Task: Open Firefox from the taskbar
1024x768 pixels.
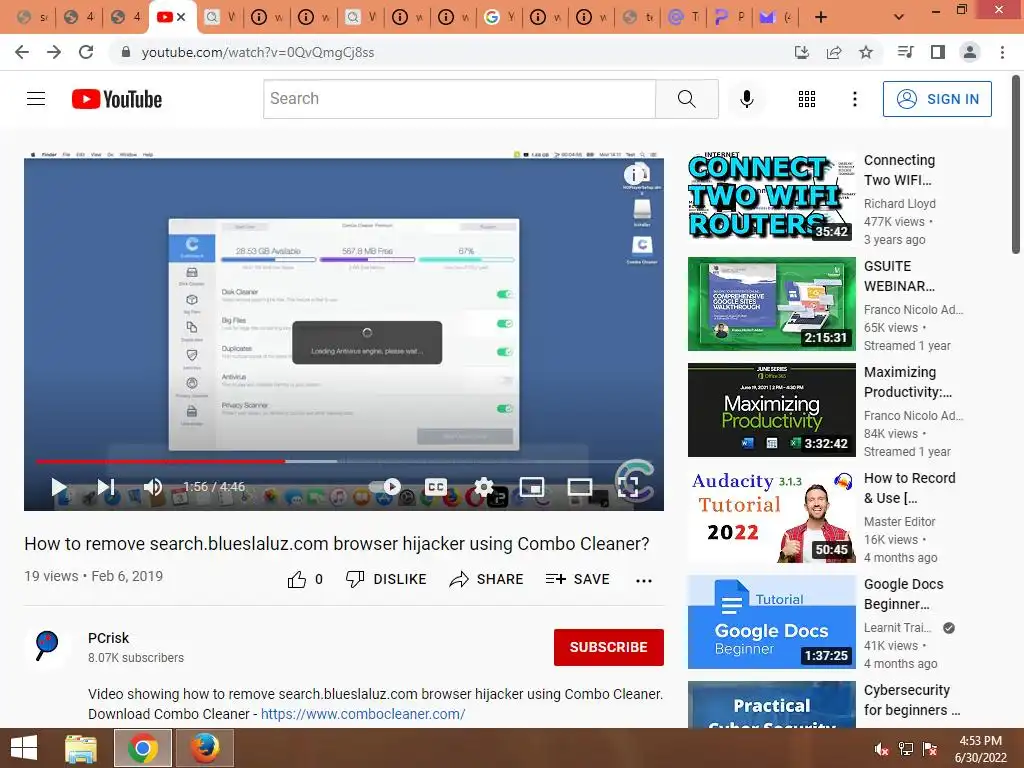Action: click(205, 748)
